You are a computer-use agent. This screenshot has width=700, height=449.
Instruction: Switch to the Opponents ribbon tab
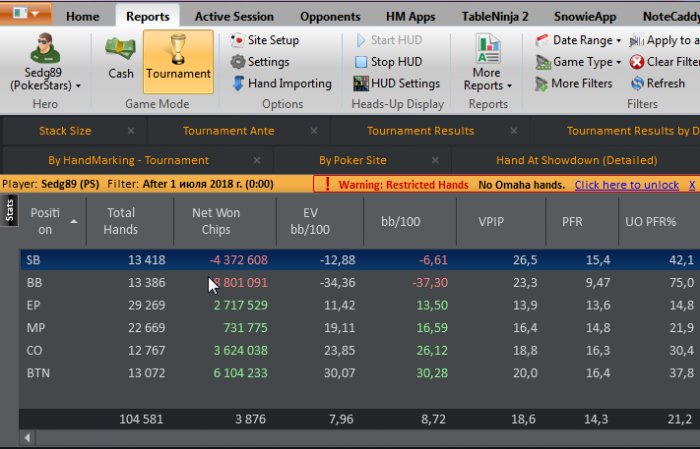coord(330,16)
